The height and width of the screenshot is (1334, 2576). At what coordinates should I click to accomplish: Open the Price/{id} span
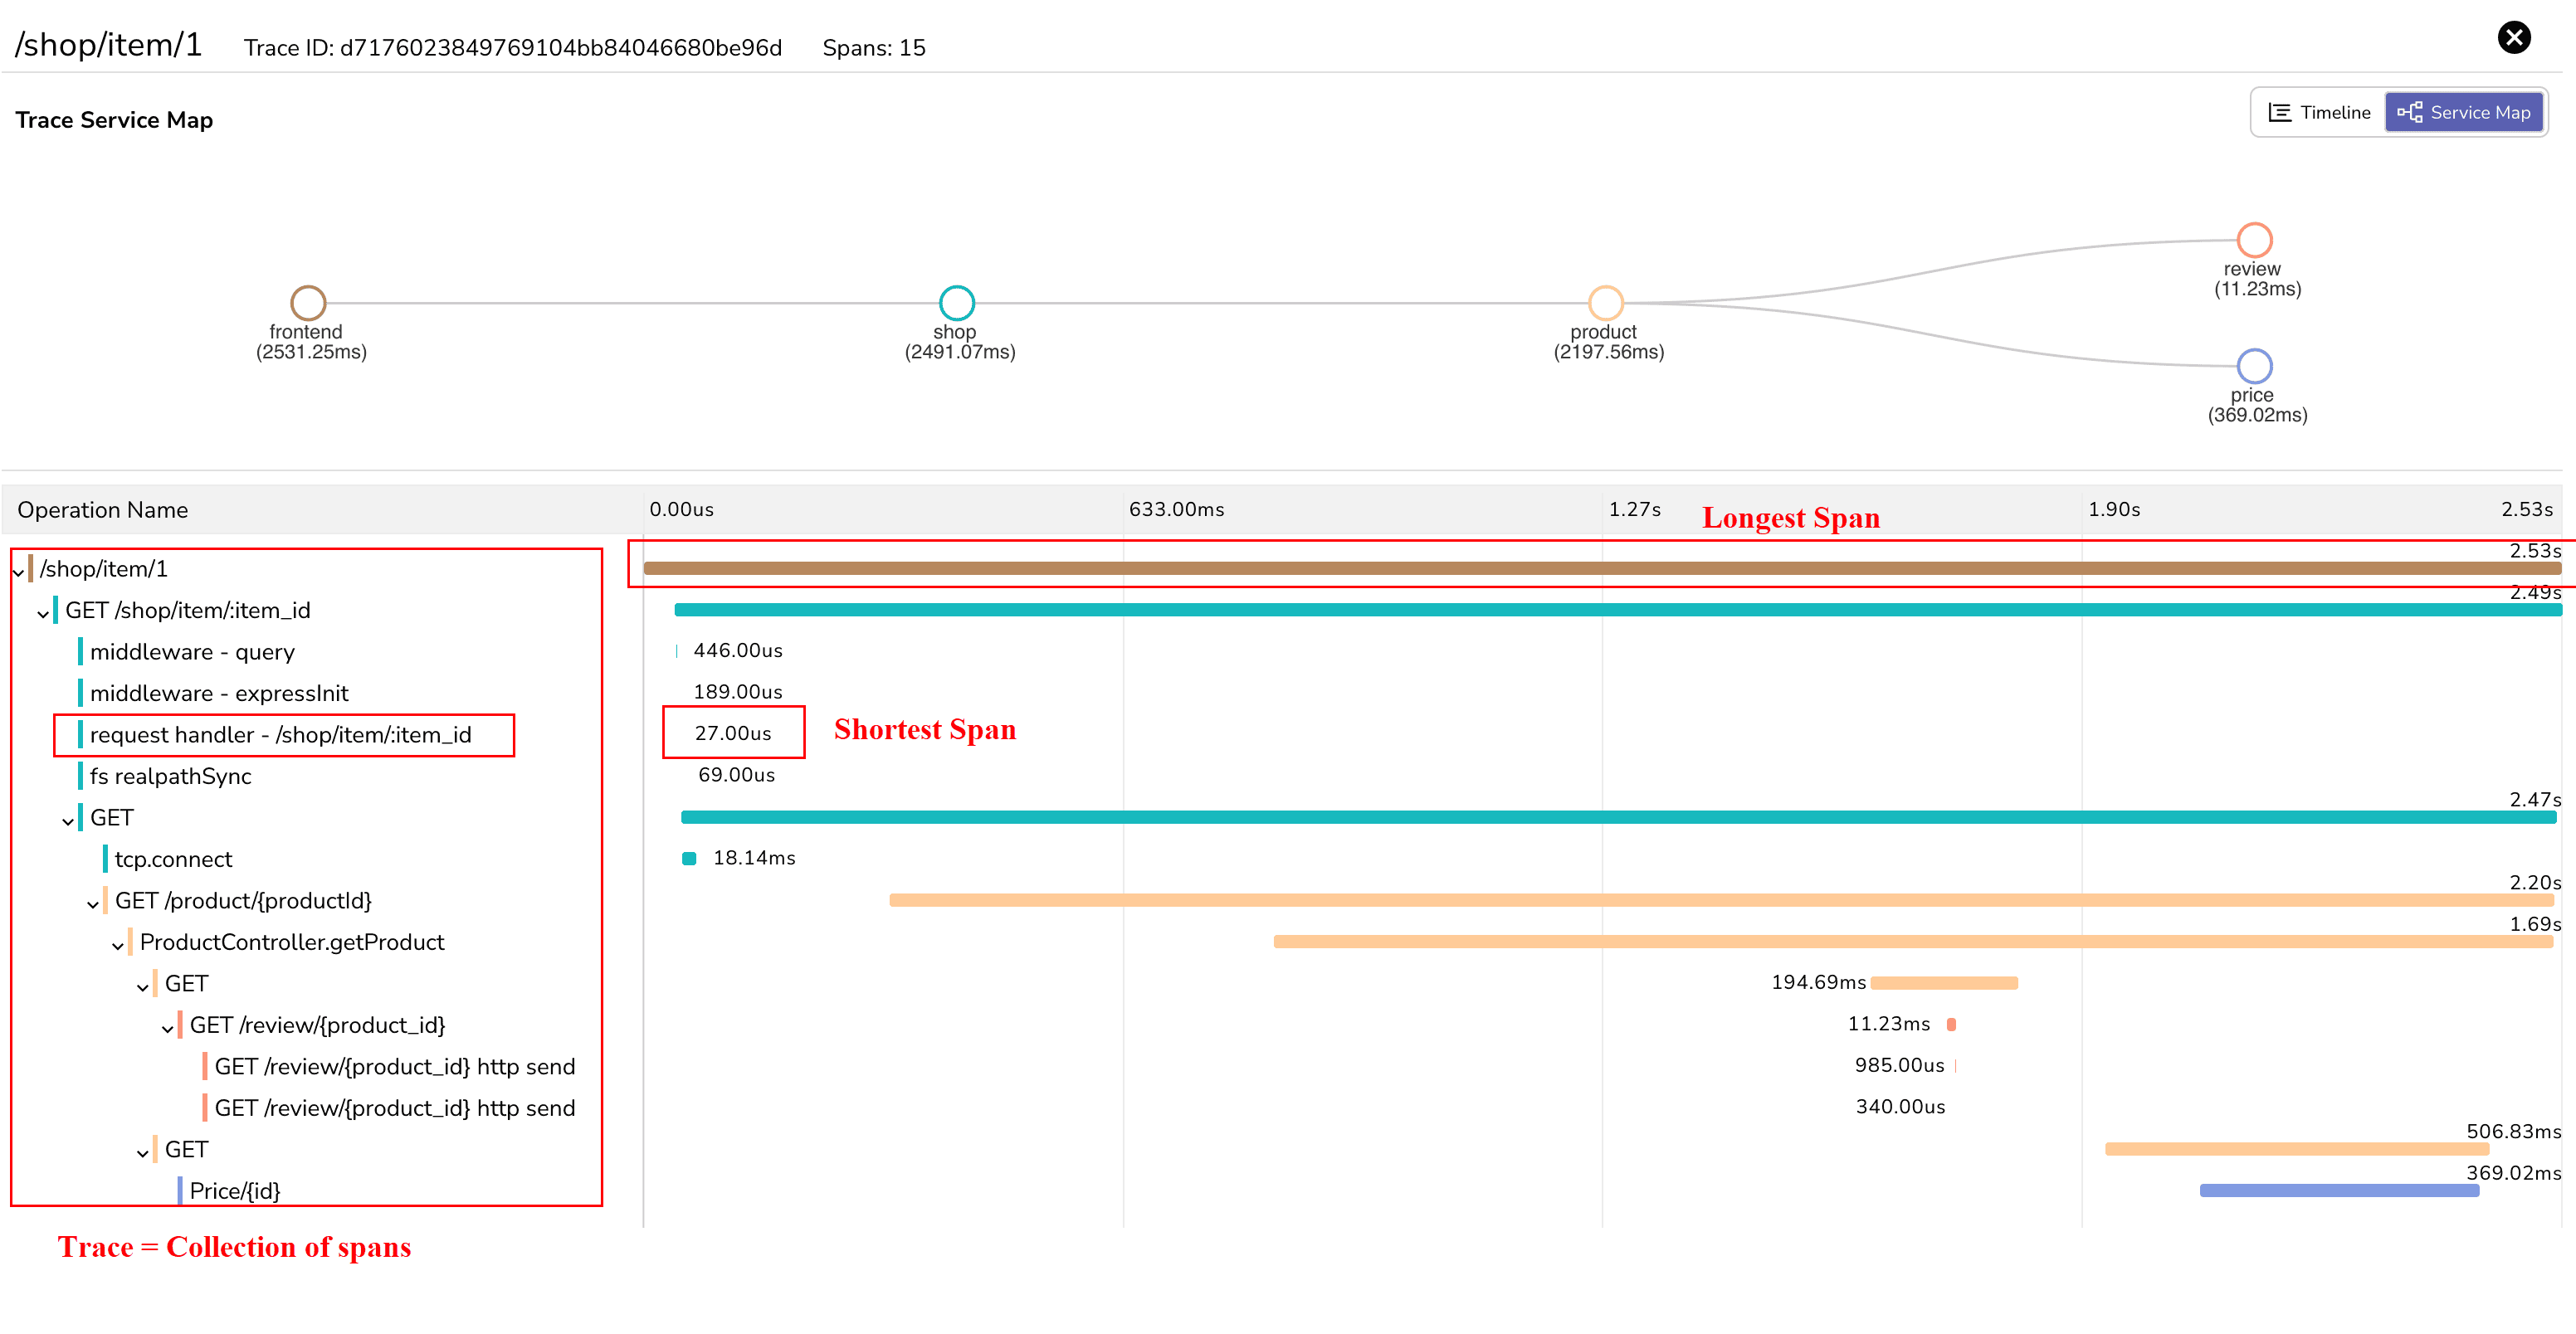click(234, 1190)
